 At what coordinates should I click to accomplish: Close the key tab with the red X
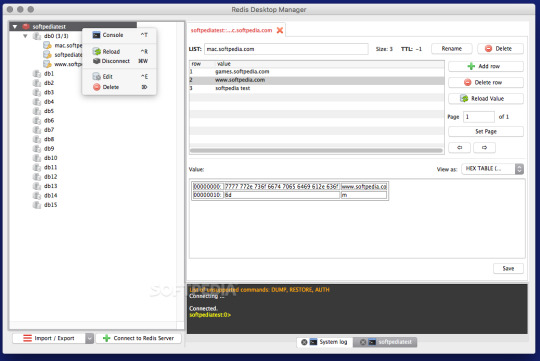[x=280, y=30]
